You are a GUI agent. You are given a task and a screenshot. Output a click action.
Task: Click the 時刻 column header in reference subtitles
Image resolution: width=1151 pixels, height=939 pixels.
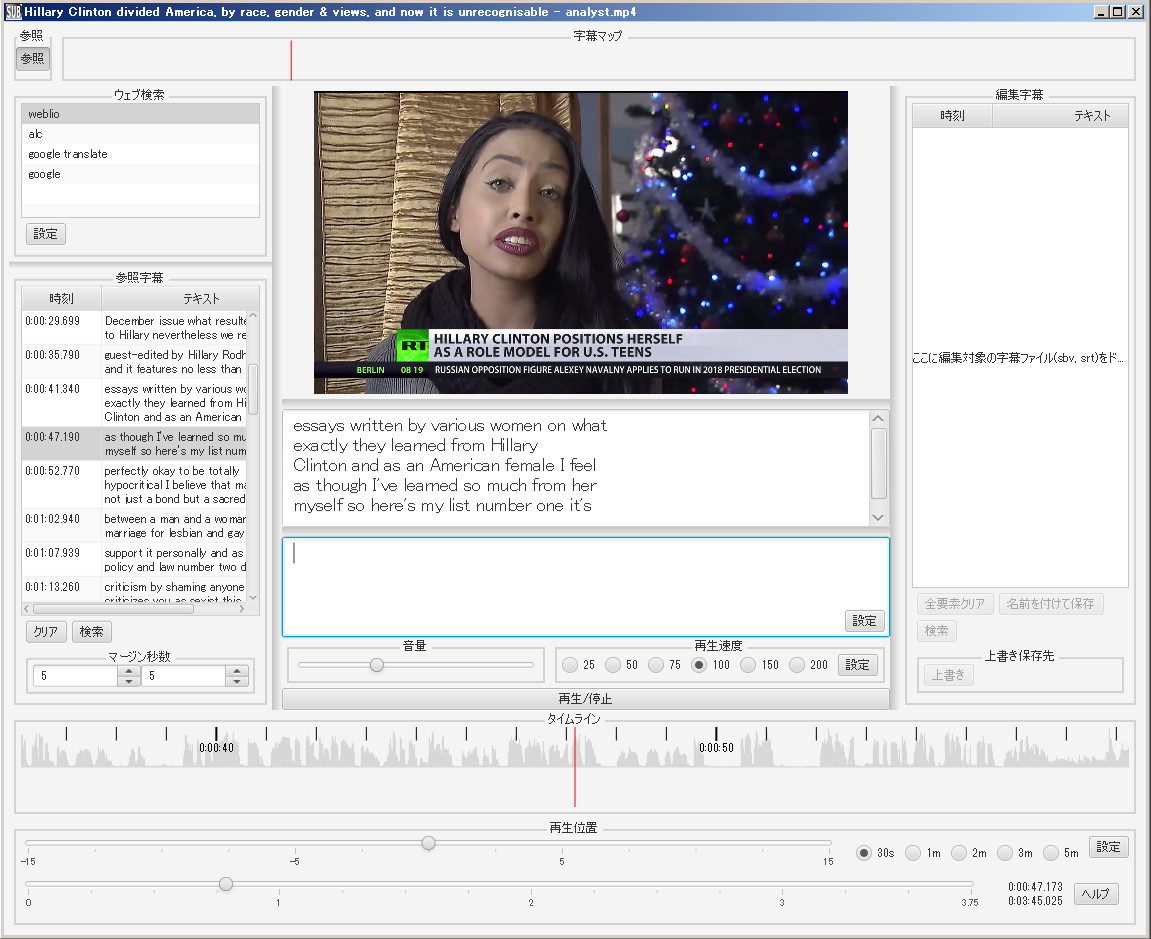[61, 298]
